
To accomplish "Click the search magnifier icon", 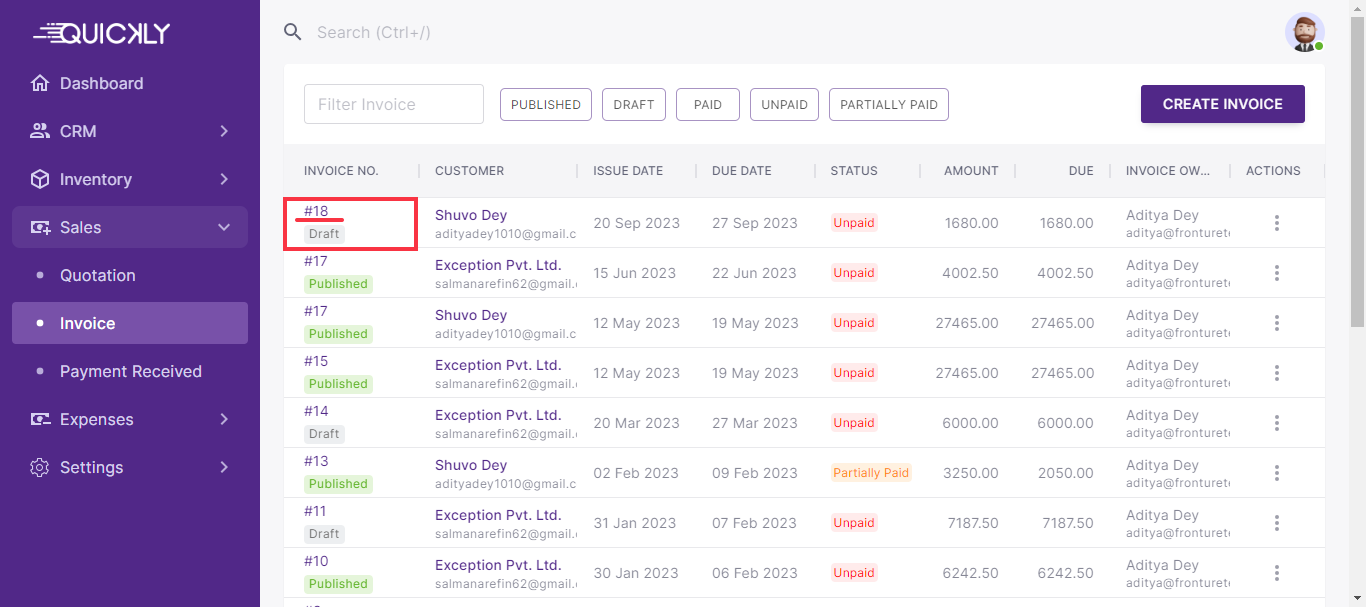I will pyautogui.click(x=292, y=32).
